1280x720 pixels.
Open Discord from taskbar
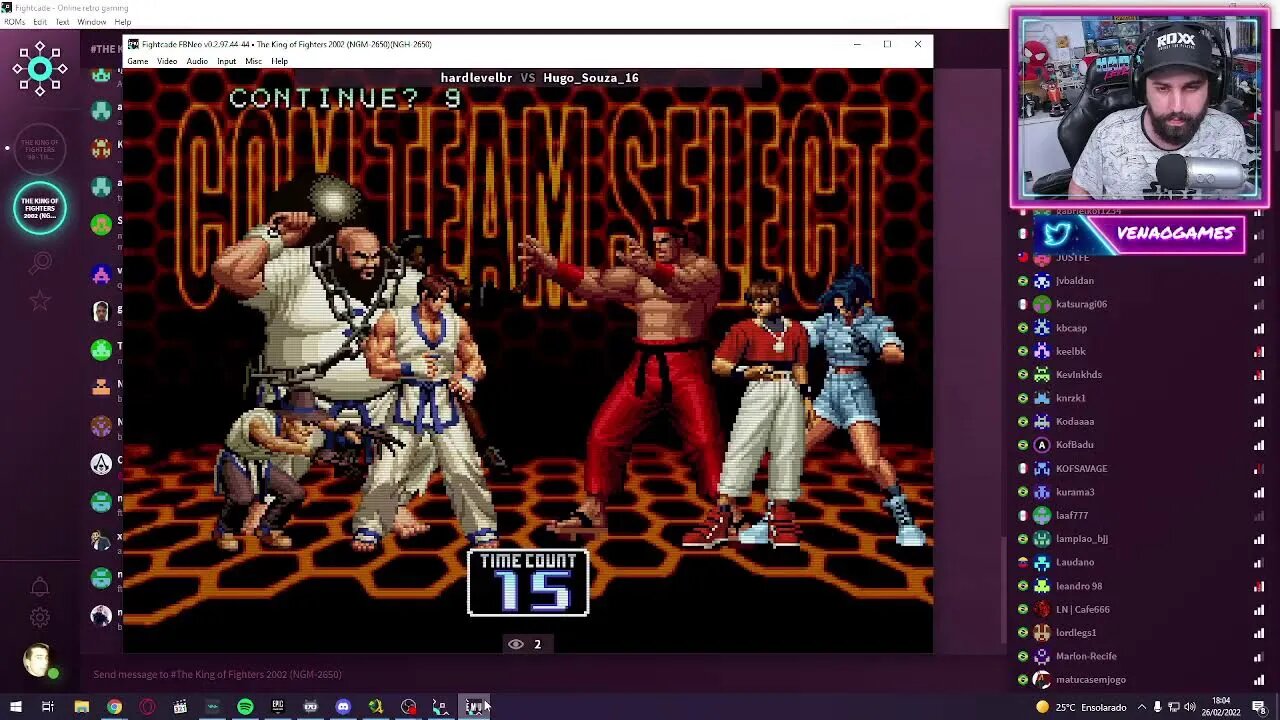[x=343, y=707]
